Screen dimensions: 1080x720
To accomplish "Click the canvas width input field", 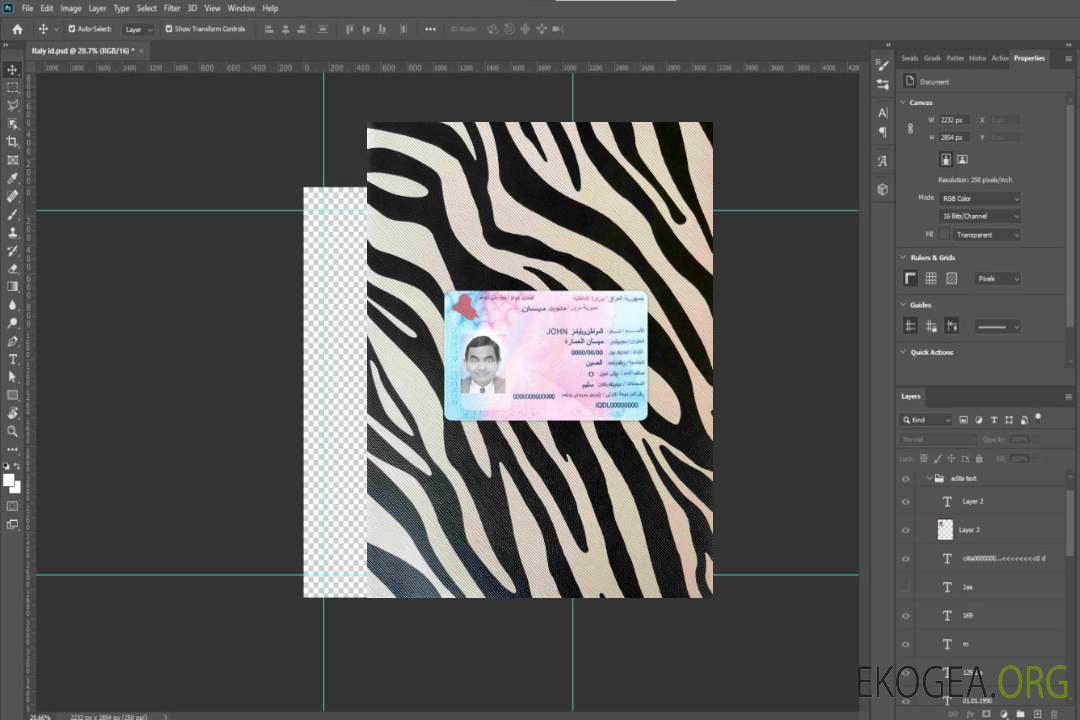I will coord(953,120).
